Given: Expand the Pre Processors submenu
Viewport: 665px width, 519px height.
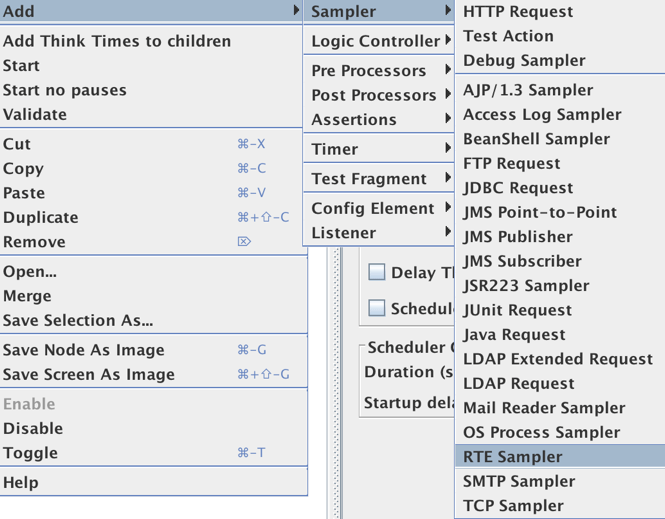Looking at the screenshot, I should click(x=379, y=70).
